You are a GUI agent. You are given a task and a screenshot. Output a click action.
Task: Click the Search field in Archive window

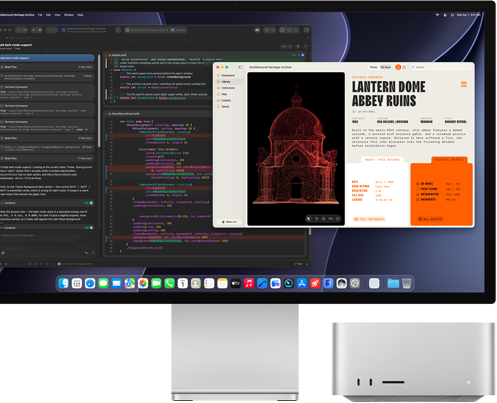click(x=440, y=67)
